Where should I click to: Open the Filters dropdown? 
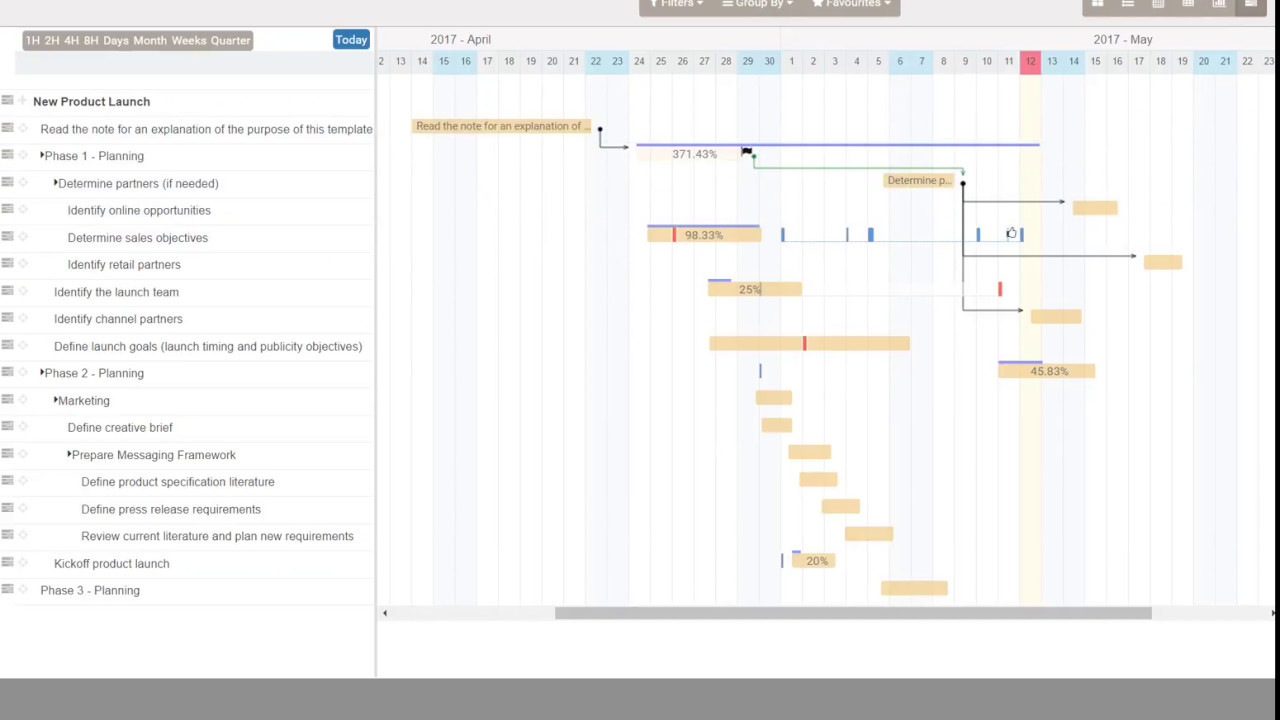(x=676, y=4)
